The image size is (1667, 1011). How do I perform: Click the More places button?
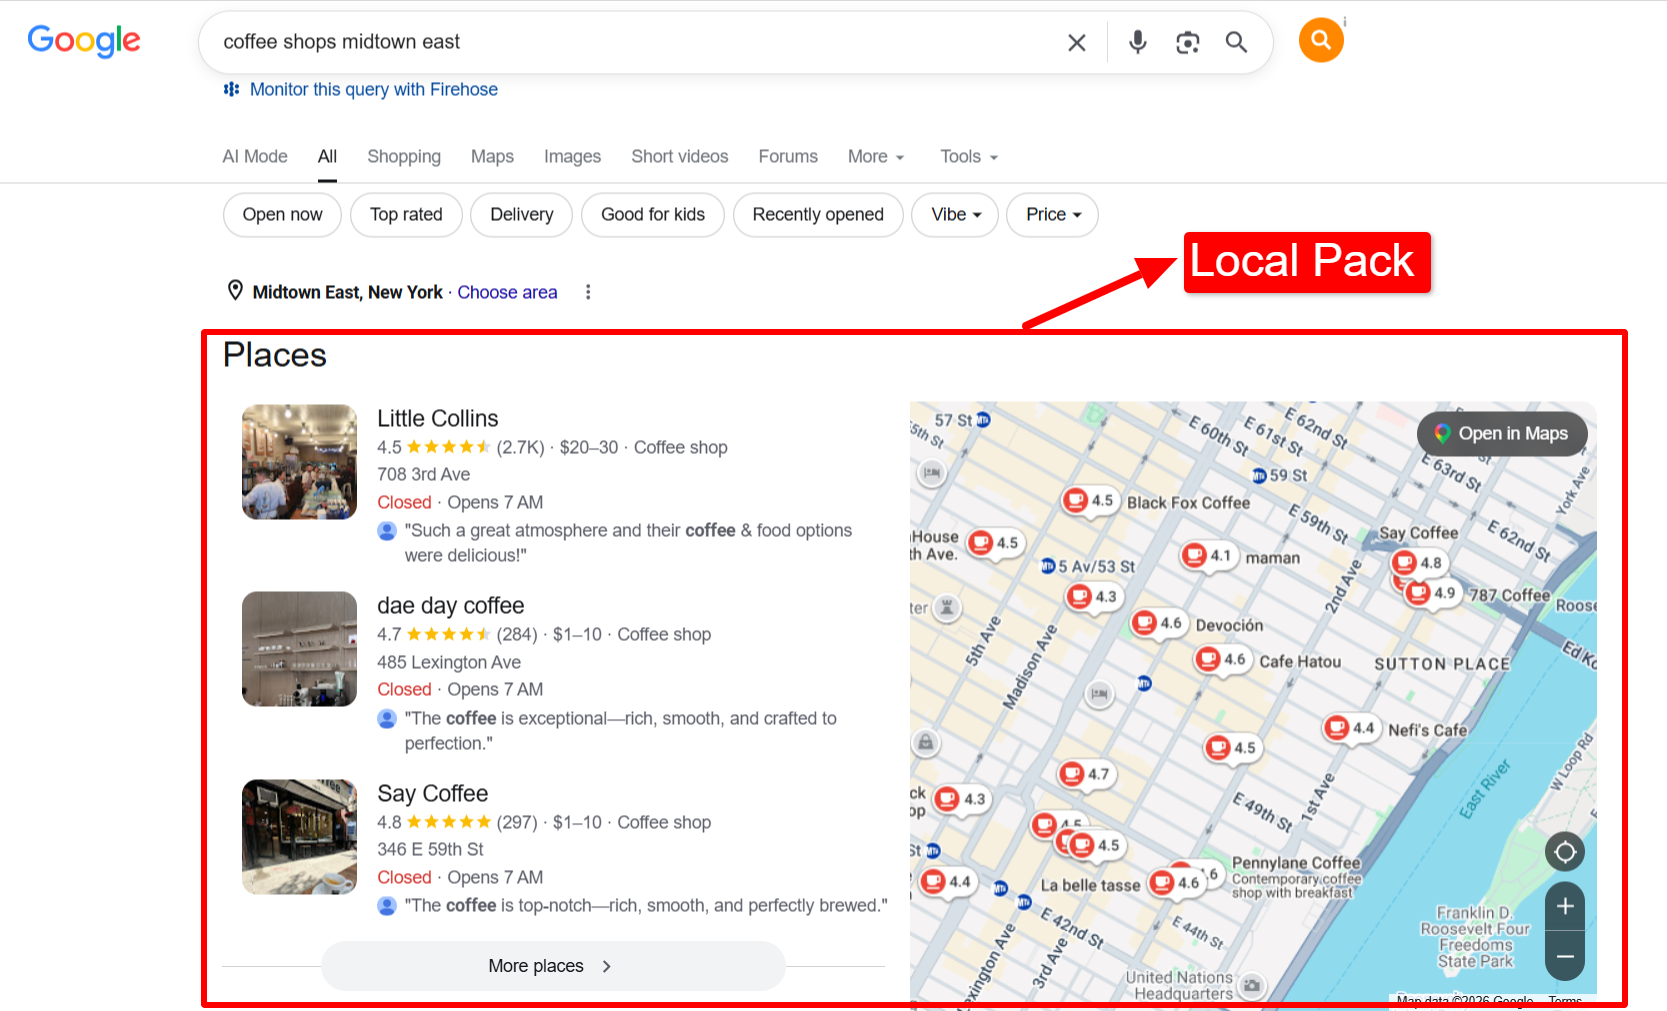click(553, 965)
